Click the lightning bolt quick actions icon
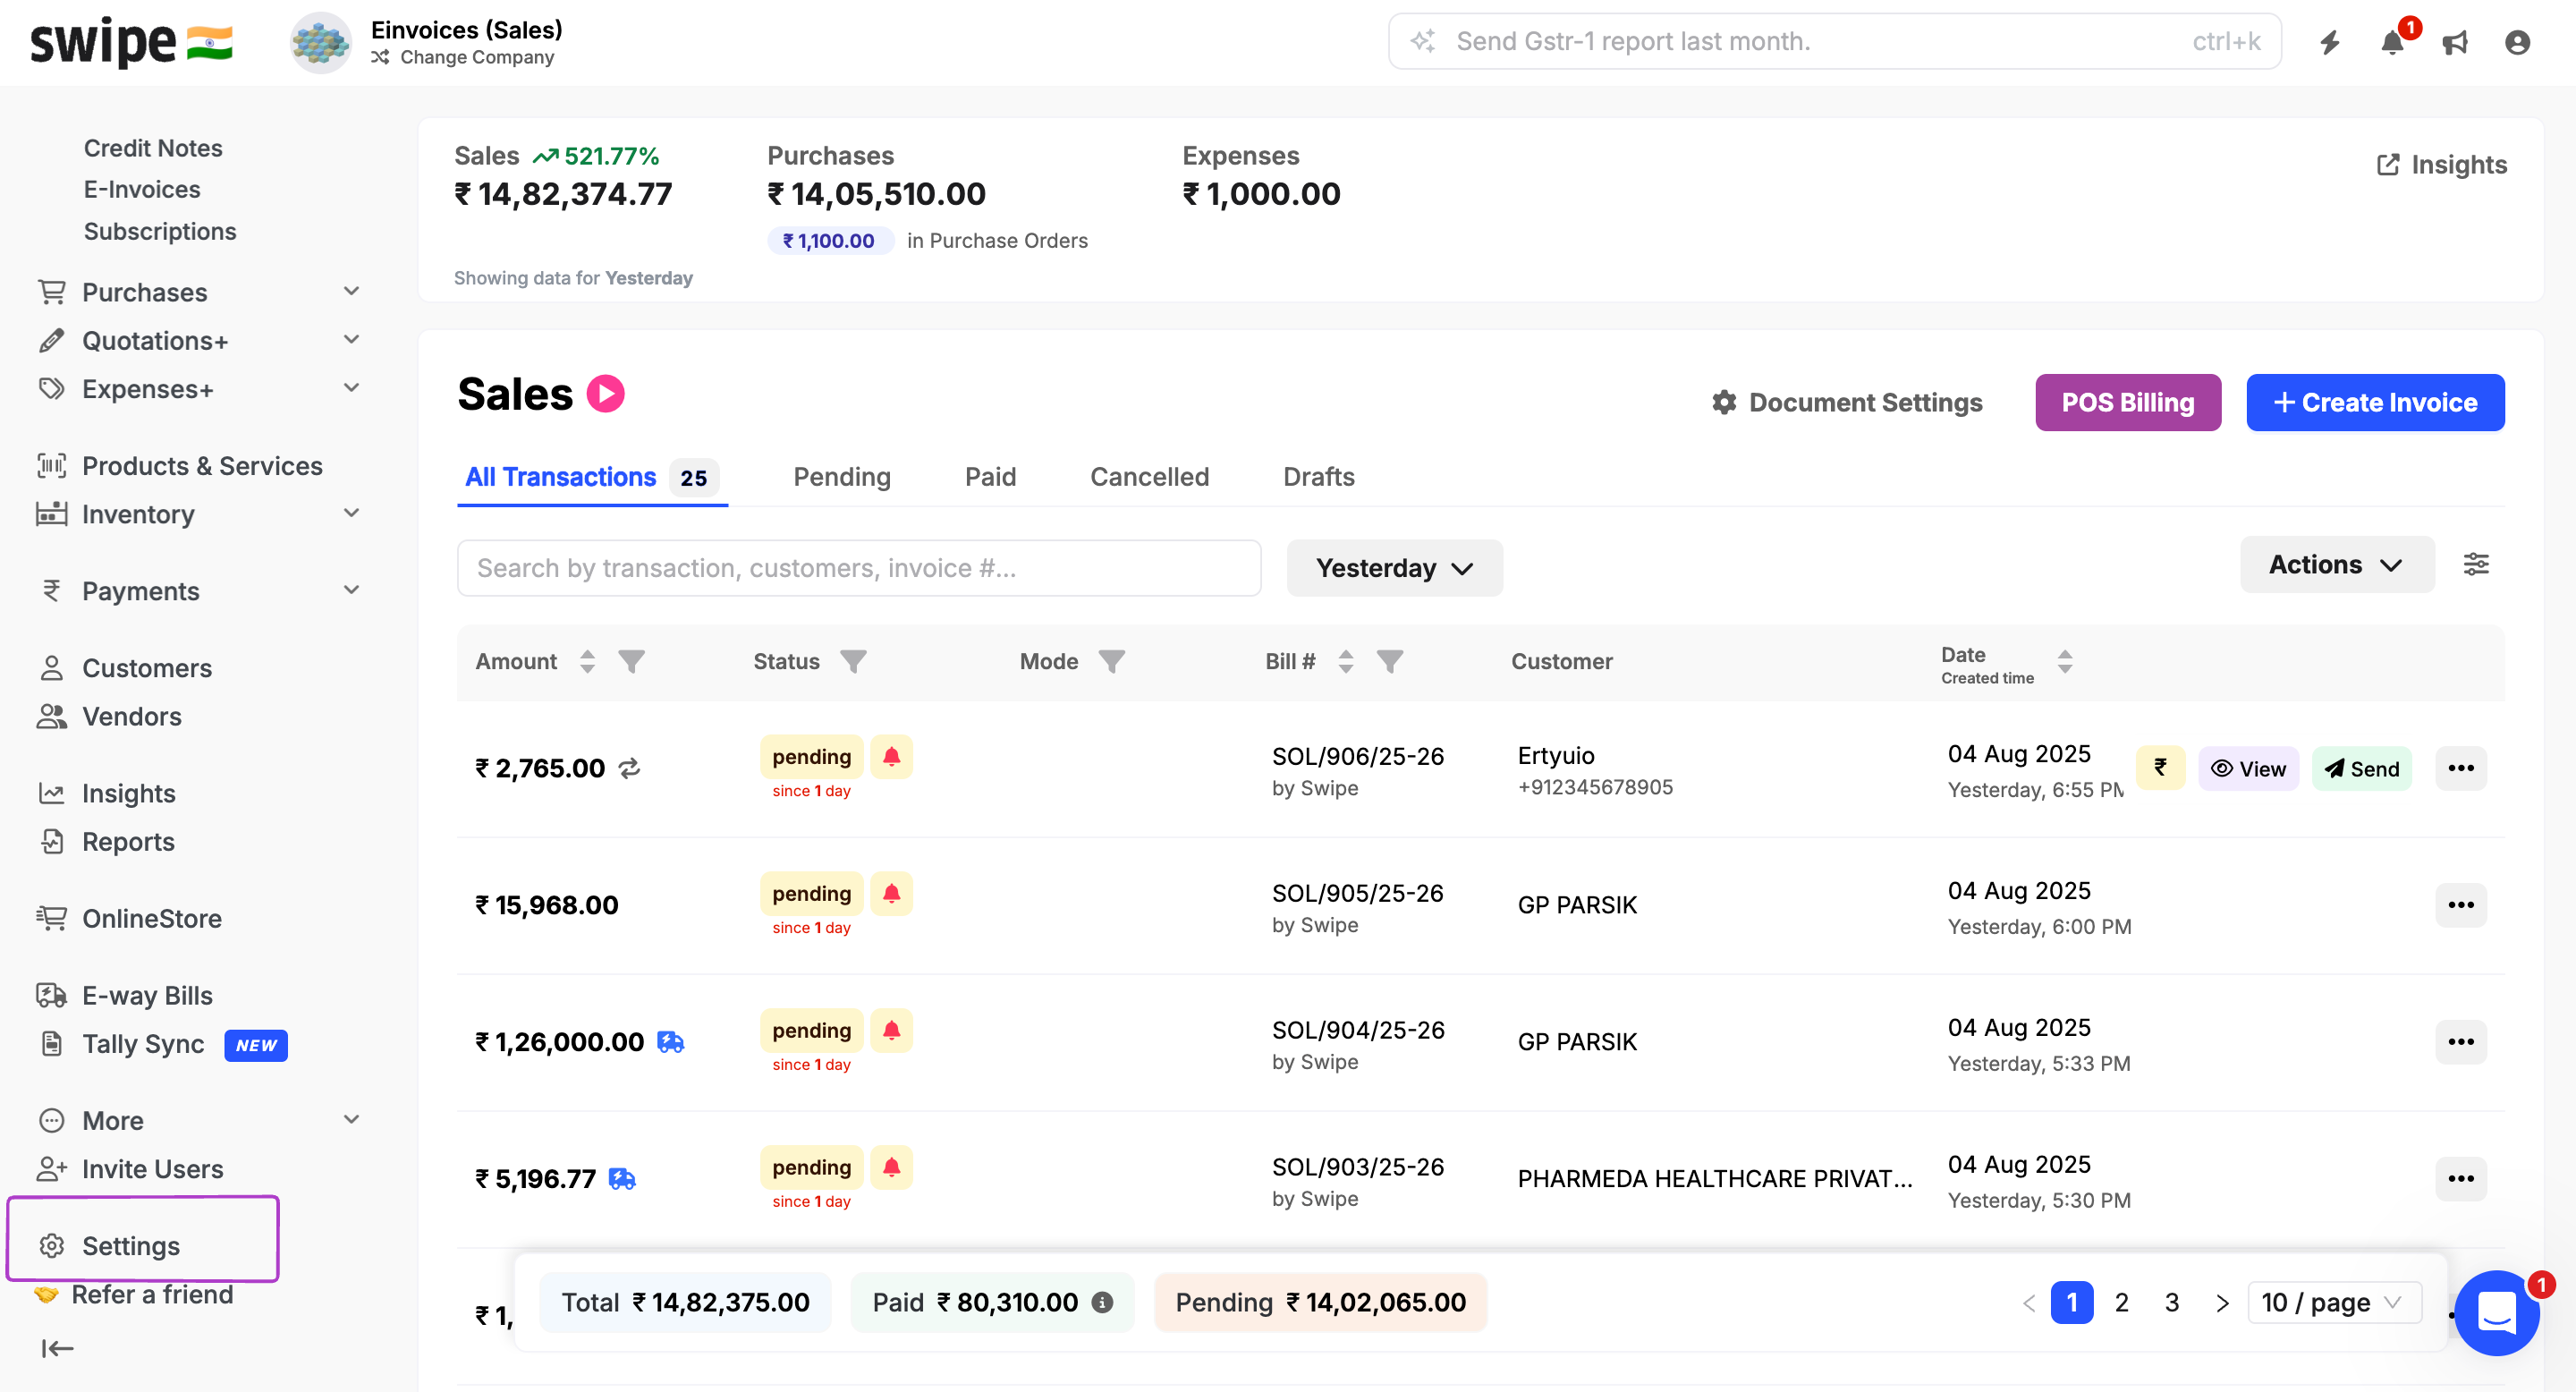Image resolution: width=2576 pixels, height=1392 pixels. (x=2329, y=42)
